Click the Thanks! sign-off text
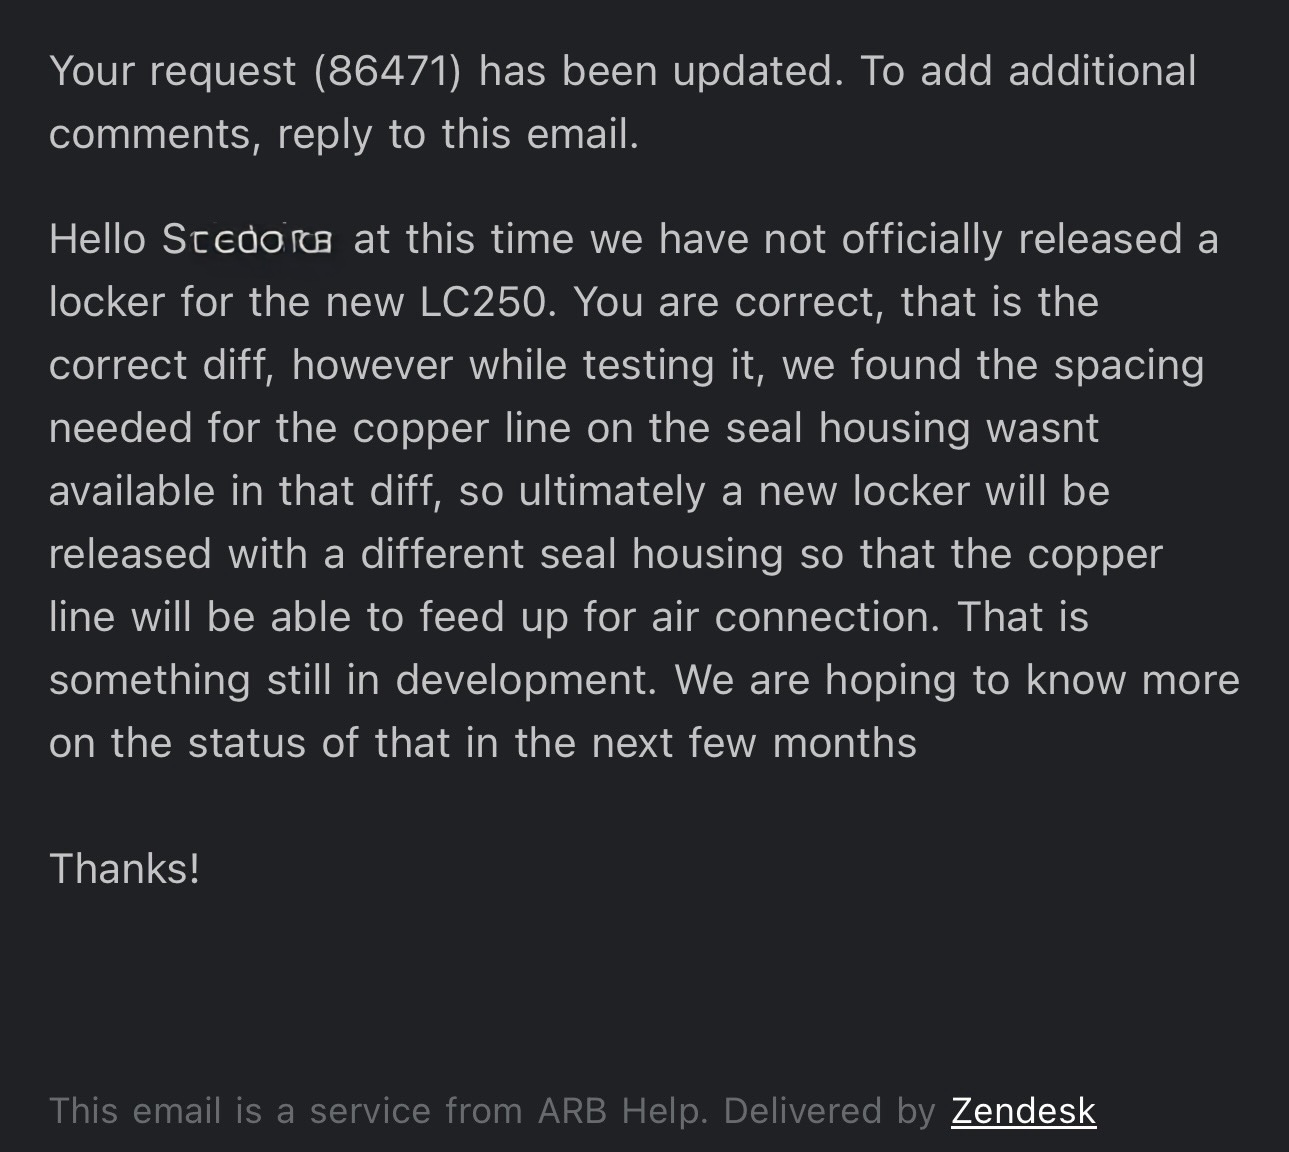 click(x=125, y=868)
